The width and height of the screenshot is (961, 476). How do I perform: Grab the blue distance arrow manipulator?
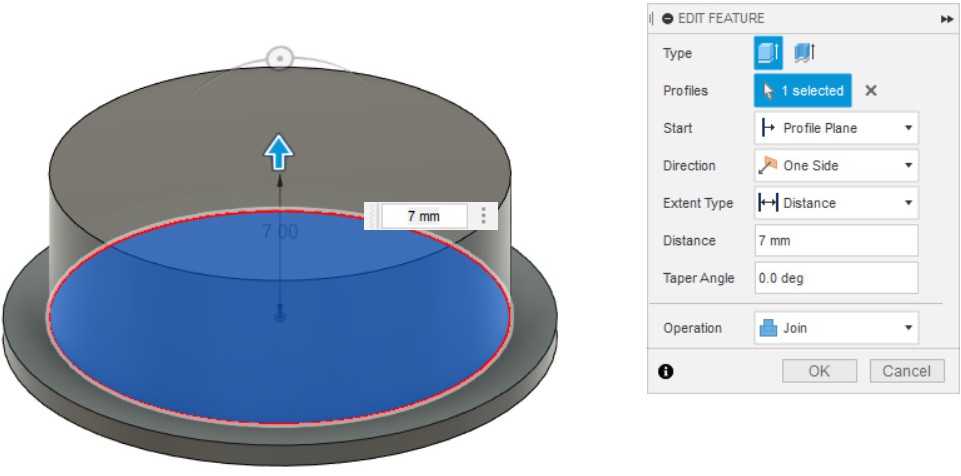[x=279, y=152]
